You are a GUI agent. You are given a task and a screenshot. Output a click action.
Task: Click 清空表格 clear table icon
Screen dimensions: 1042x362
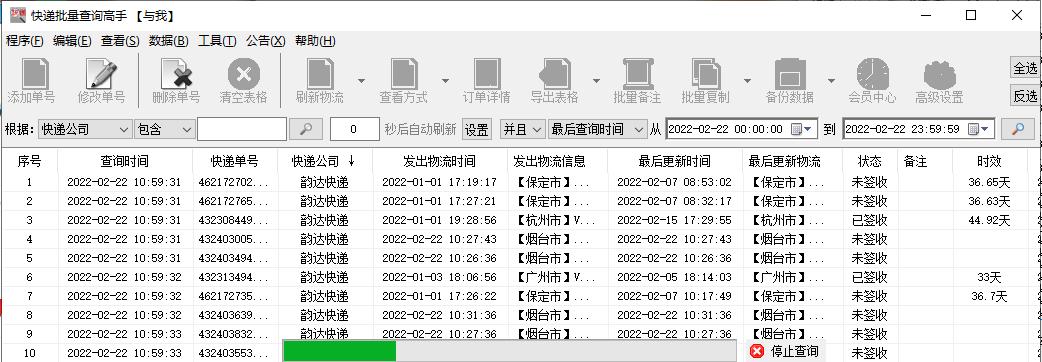(243, 74)
